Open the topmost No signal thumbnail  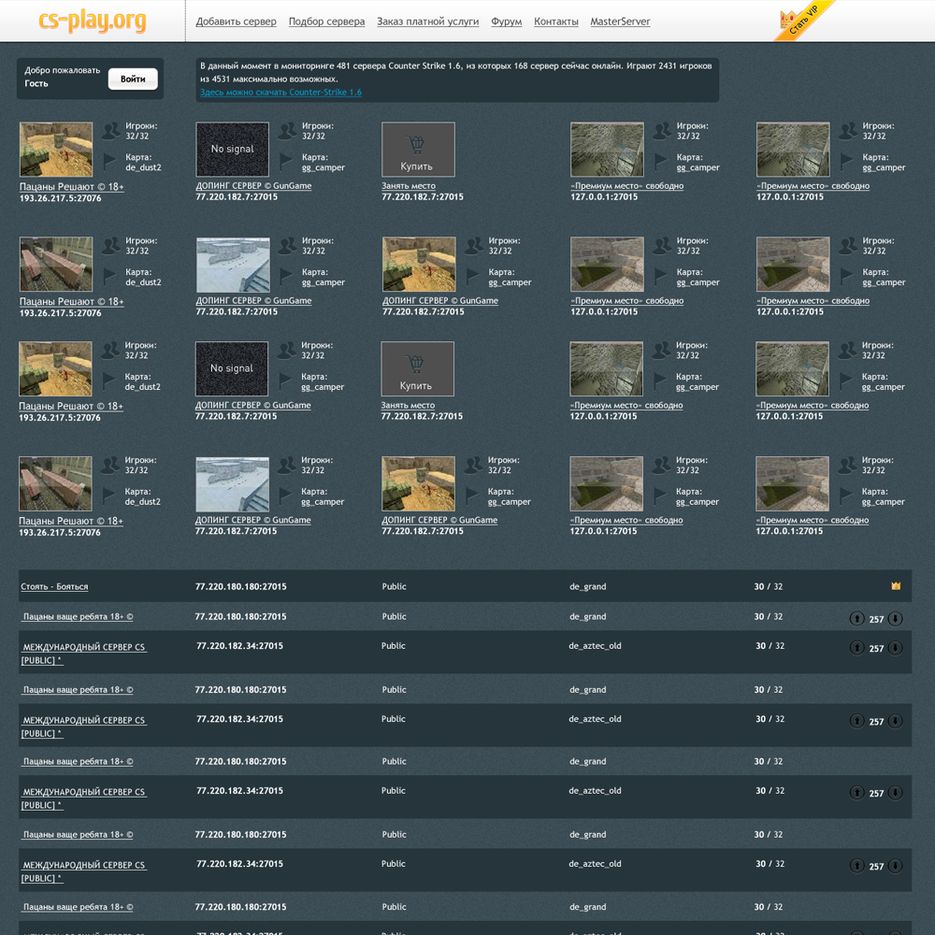pos(232,149)
